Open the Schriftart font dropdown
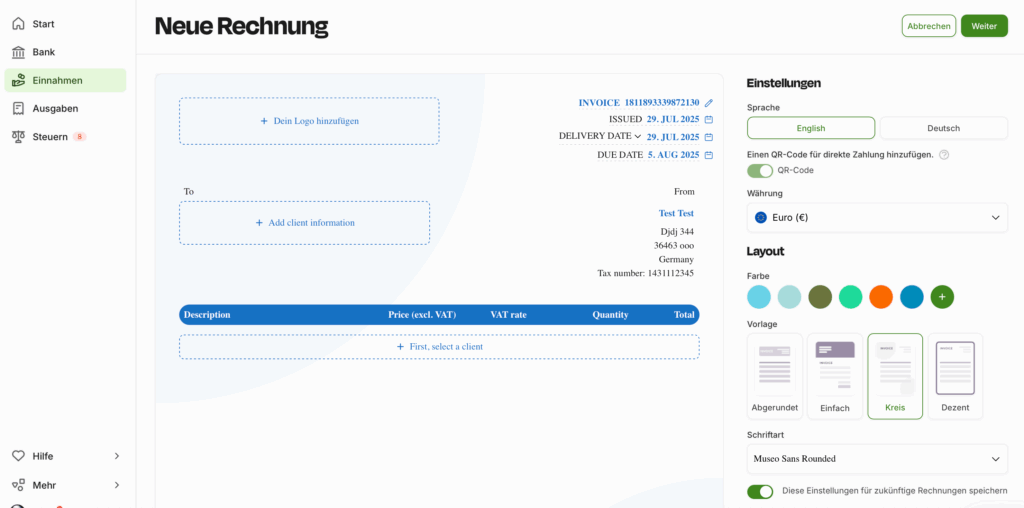 click(x=877, y=459)
